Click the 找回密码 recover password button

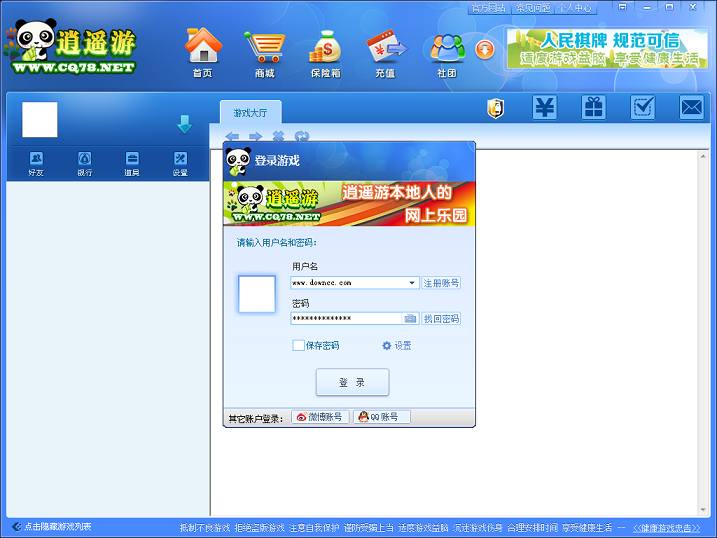pyautogui.click(x=441, y=318)
